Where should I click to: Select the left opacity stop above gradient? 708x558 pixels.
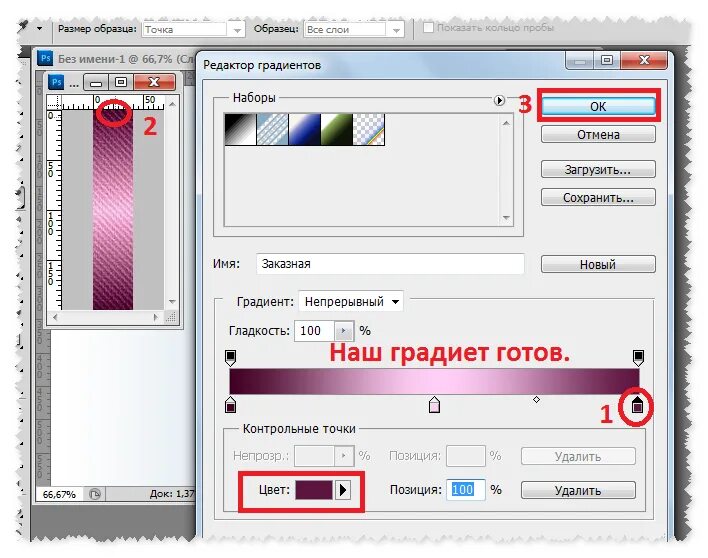pos(230,358)
